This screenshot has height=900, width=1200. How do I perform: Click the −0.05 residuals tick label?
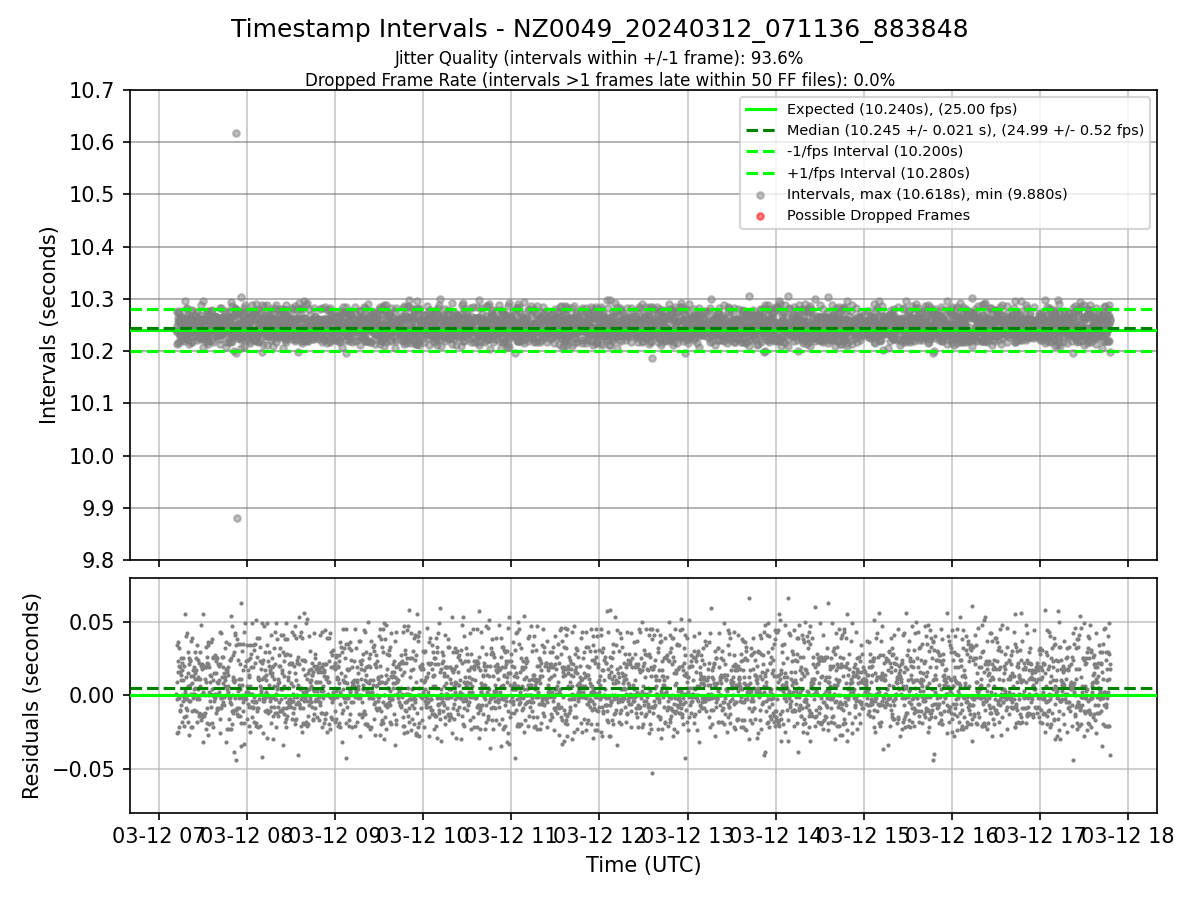click(86, 769)
